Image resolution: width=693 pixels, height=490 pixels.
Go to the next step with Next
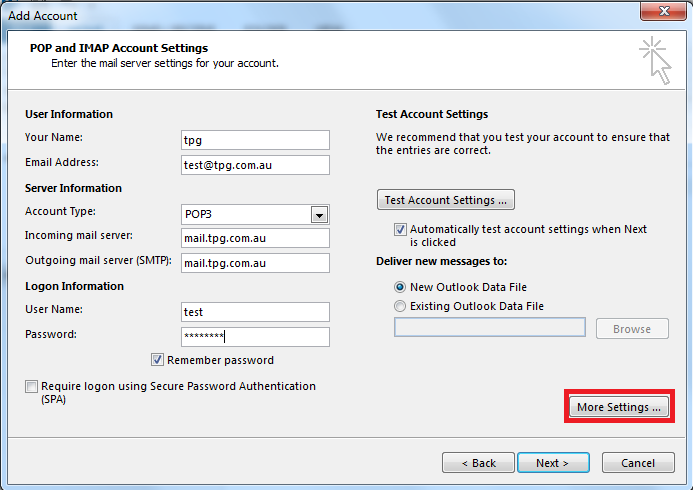pyautogui.click(x=553, y=463)
